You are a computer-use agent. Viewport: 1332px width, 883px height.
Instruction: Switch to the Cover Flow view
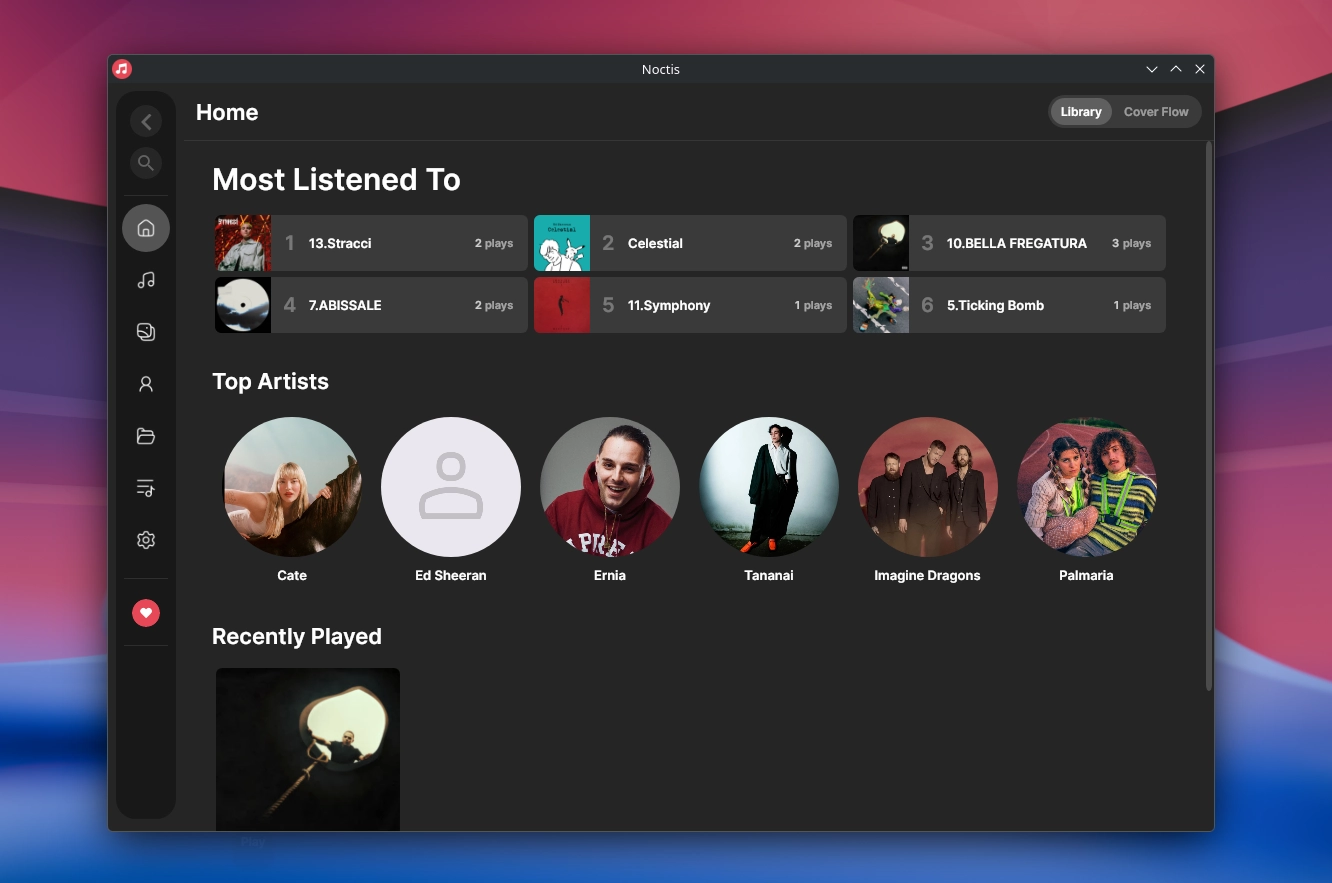coord(1156,112)
